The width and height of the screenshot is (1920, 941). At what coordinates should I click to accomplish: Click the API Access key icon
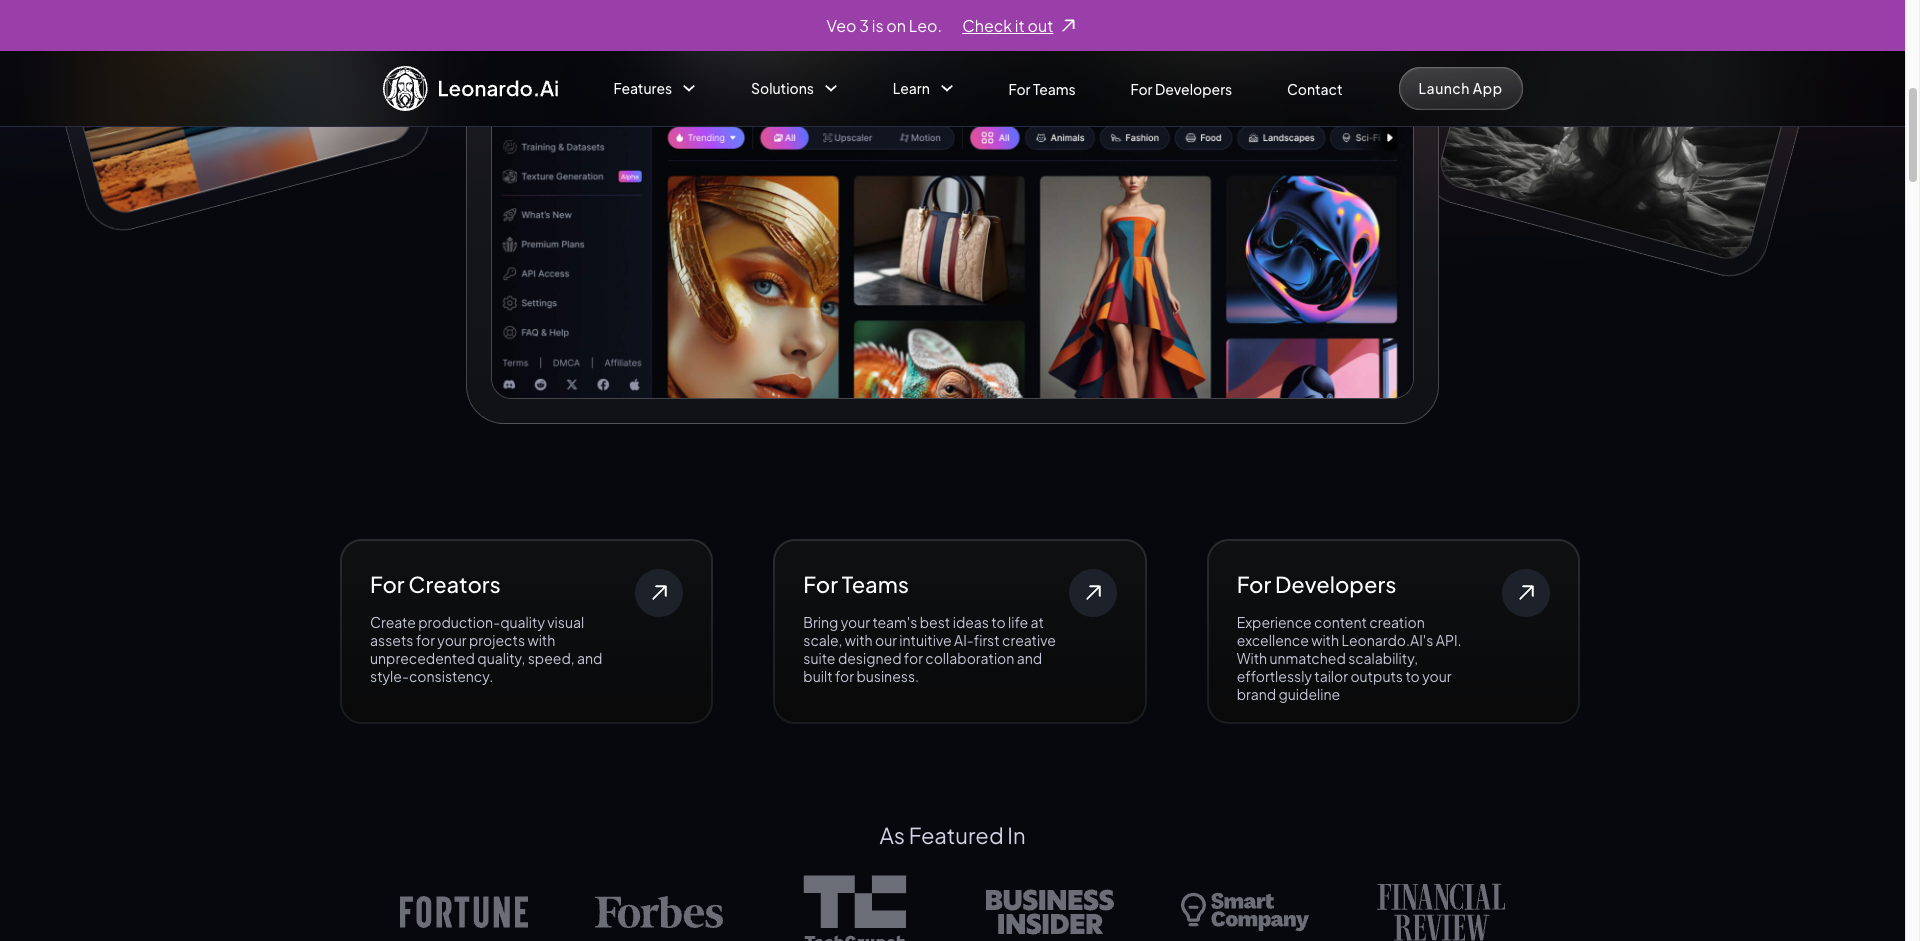510,273
